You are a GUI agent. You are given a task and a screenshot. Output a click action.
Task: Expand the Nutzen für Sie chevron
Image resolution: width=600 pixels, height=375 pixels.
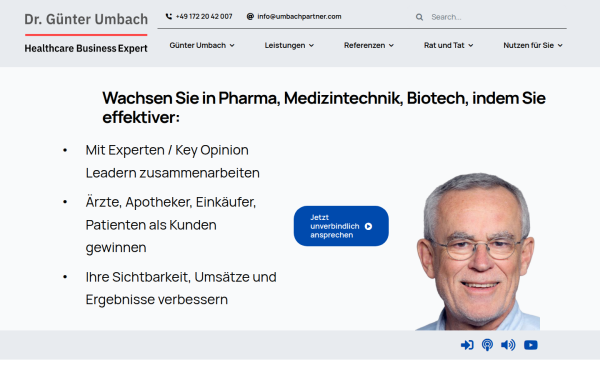click(x=560, y=46)
